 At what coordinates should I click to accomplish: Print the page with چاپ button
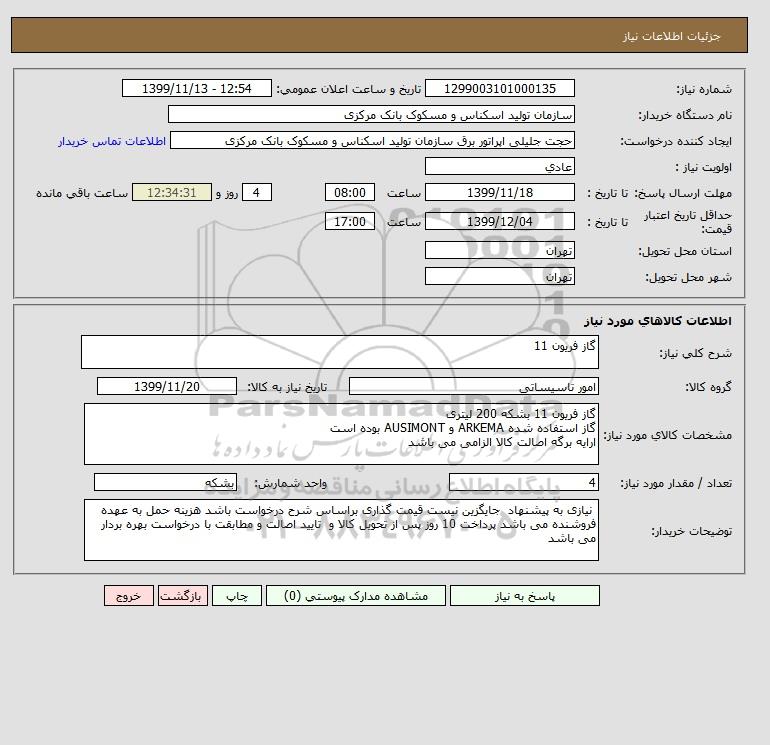[237, 595]
